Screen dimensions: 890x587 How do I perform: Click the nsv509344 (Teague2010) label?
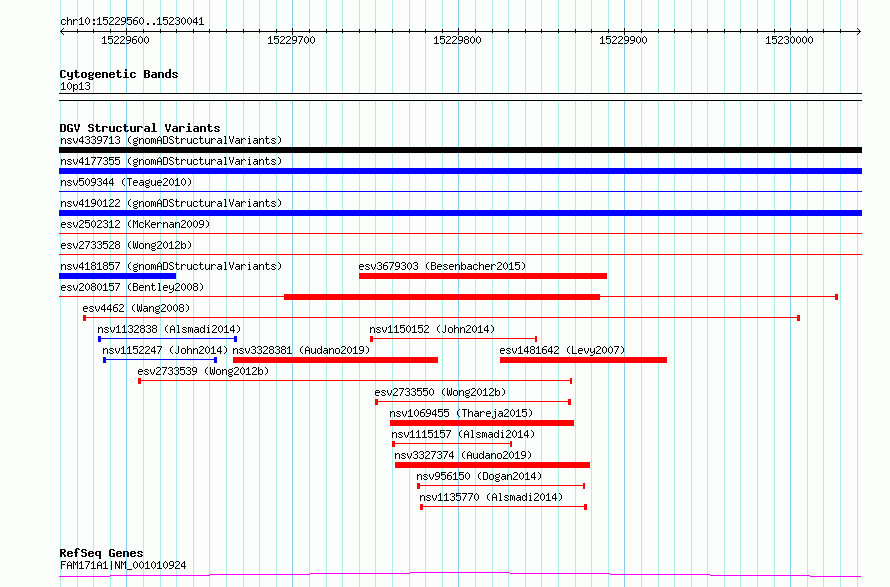point(126,182)
